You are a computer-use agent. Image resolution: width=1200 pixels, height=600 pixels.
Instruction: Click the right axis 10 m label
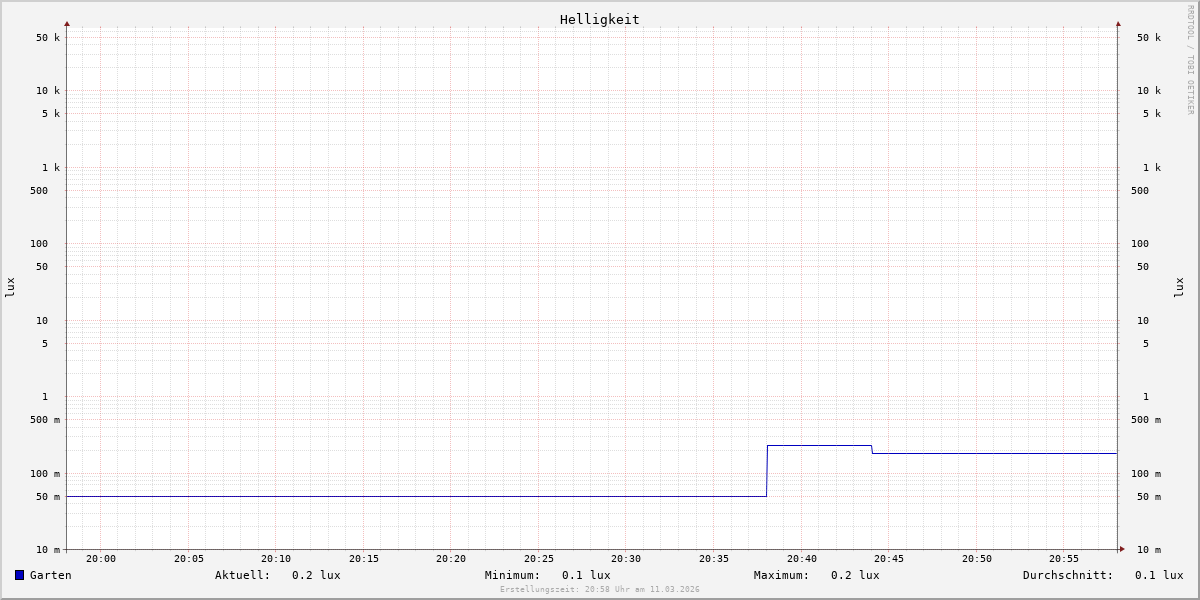(1149, 550)
